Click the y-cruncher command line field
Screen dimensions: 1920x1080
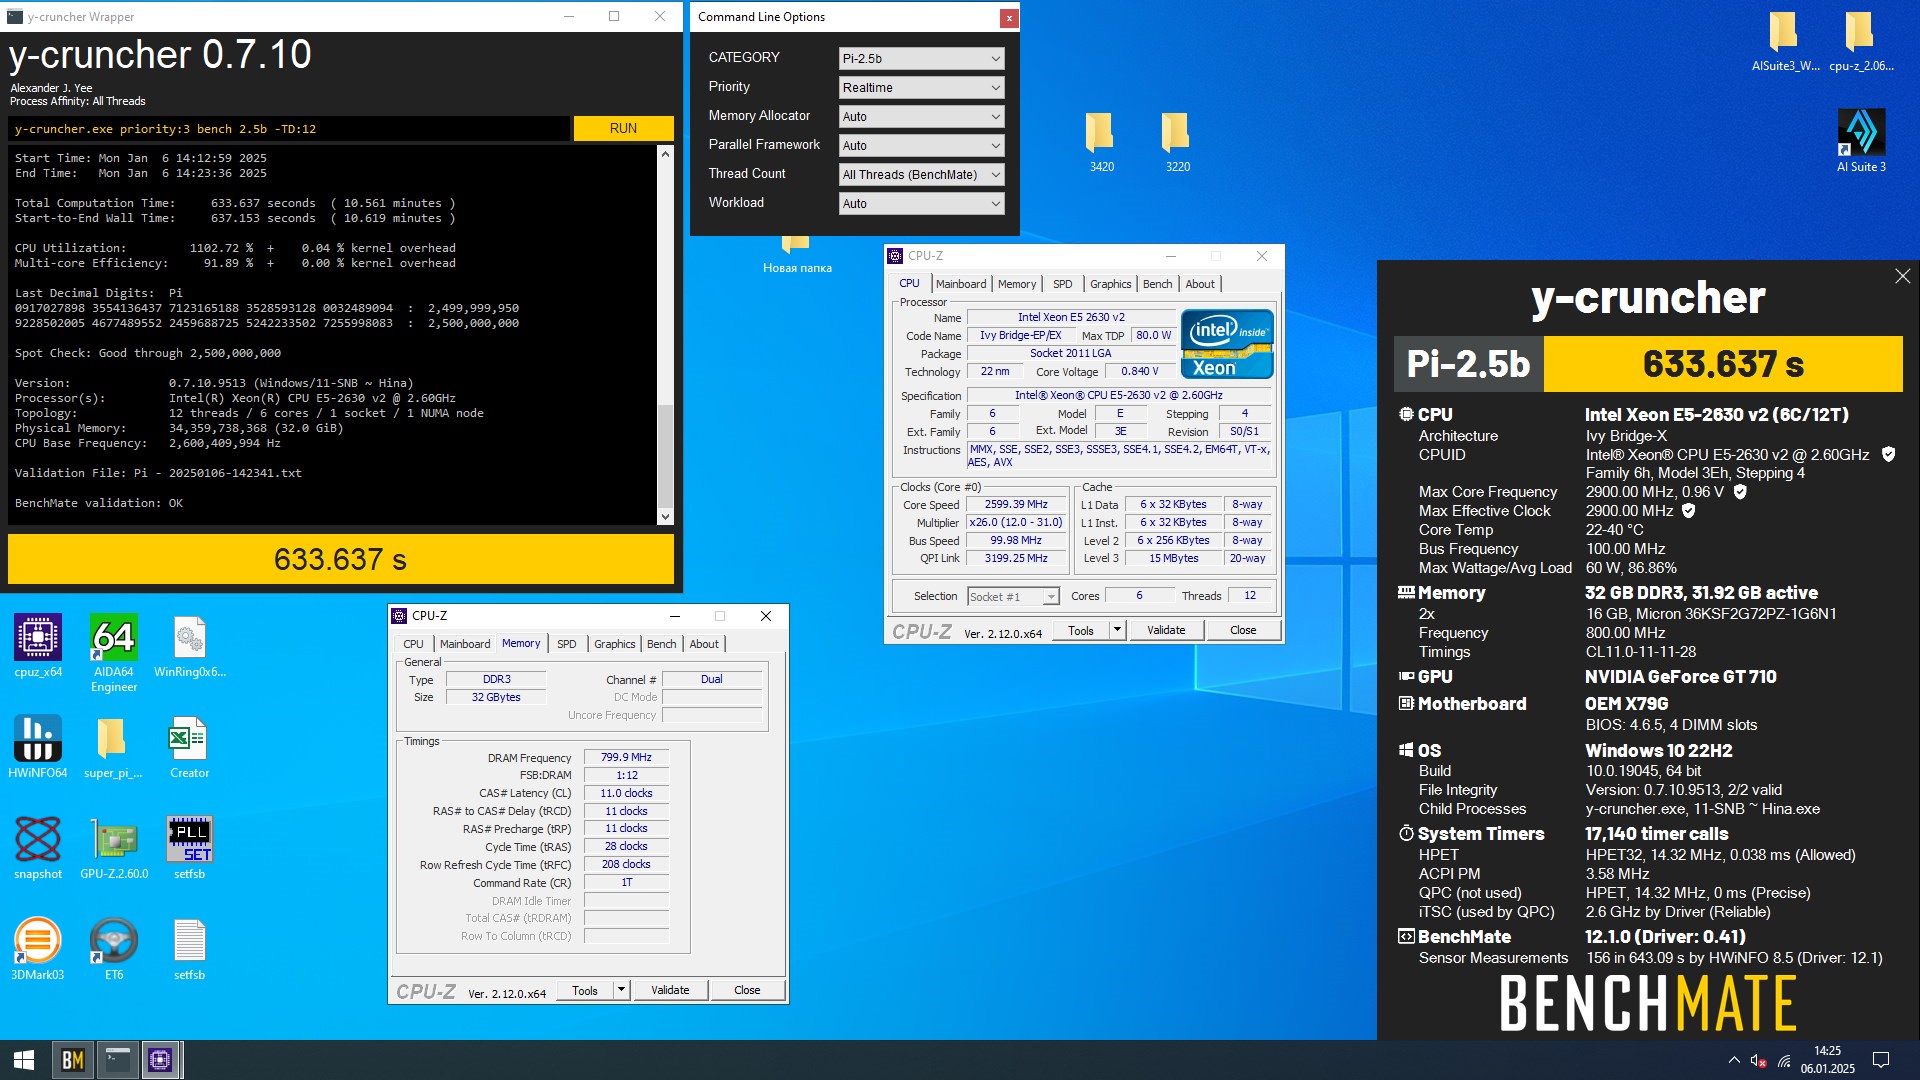tap(290, 129)
